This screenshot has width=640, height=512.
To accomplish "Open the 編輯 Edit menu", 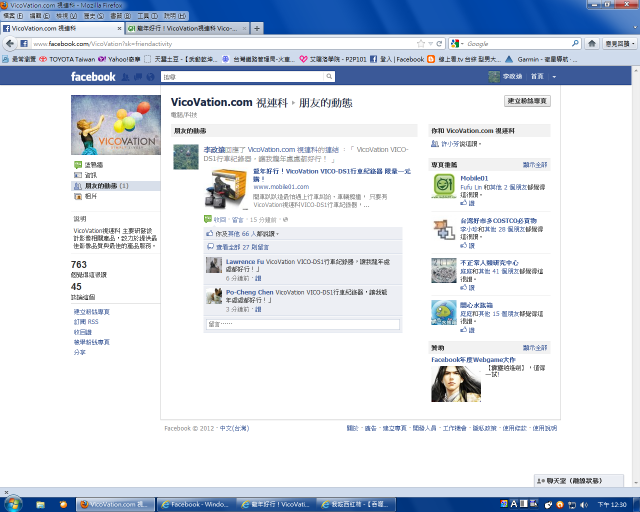I will pos(40,16).
